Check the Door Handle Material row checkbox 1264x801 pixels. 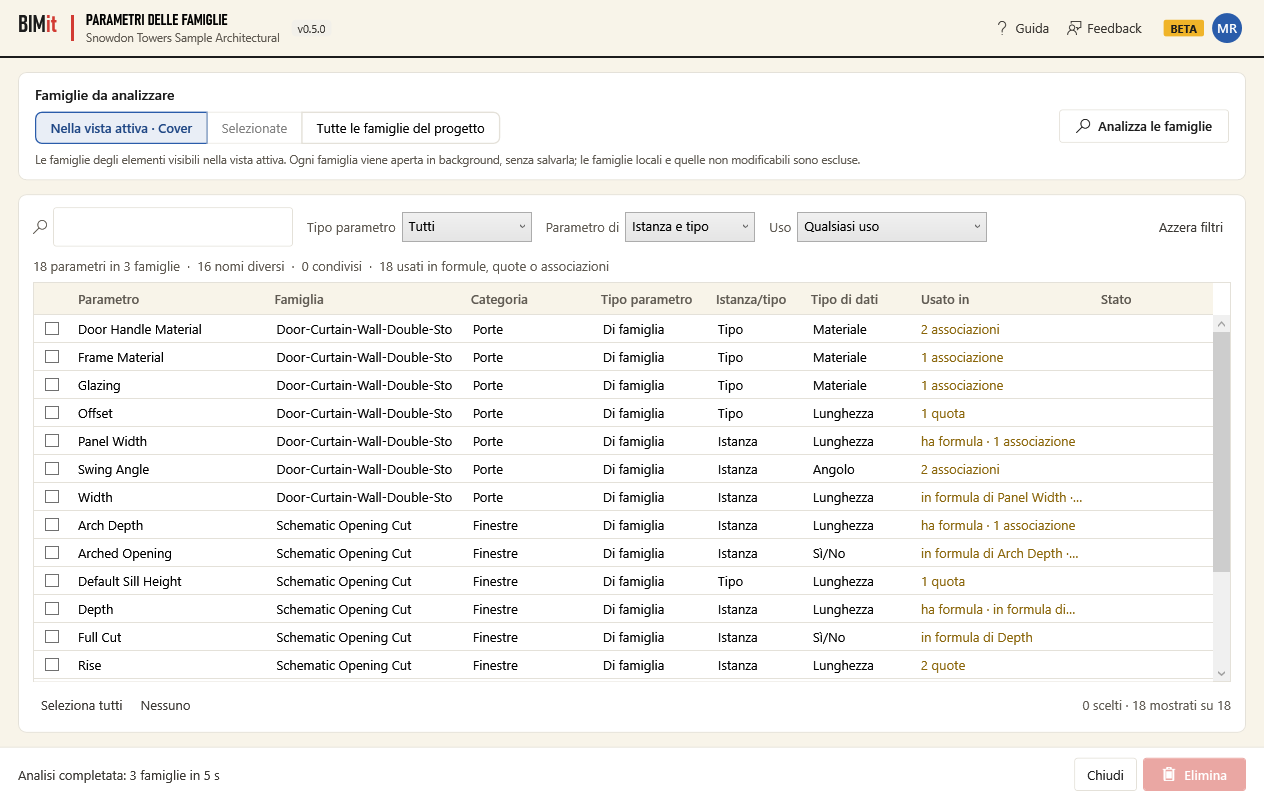pos(52,328)
